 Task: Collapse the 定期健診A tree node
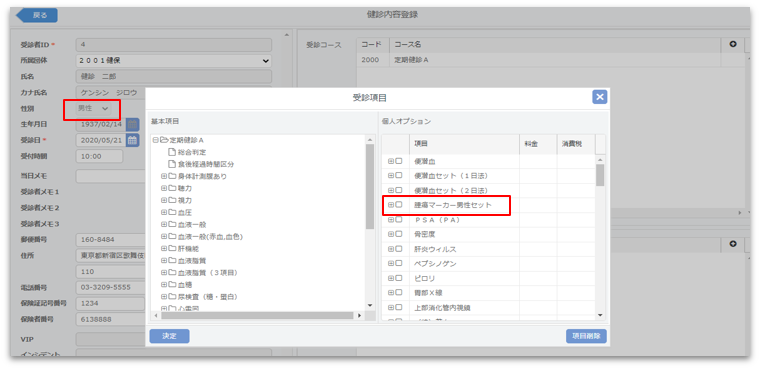pyautogui.click(x=156, y=140)
